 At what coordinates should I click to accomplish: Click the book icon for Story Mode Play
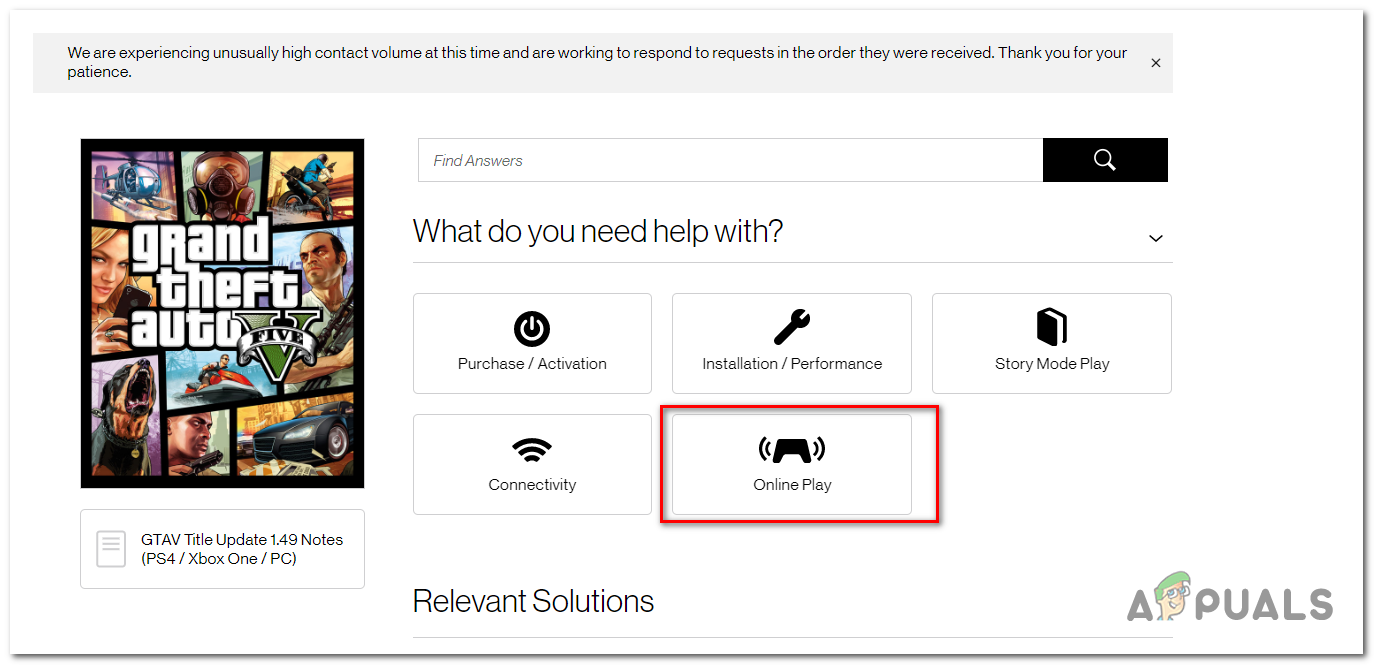coord(1052,327)
